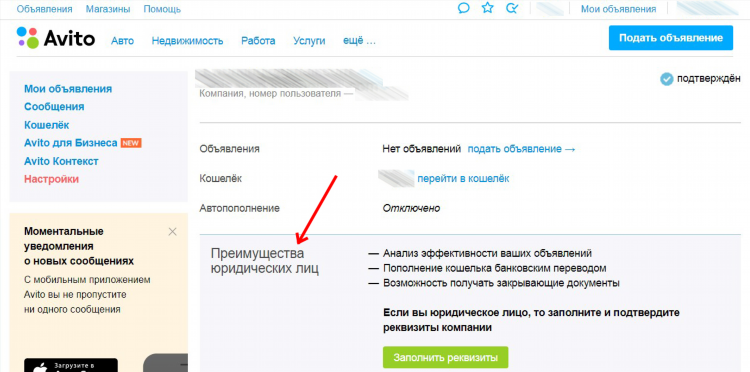Expand the ещё … categories menu

359,41
